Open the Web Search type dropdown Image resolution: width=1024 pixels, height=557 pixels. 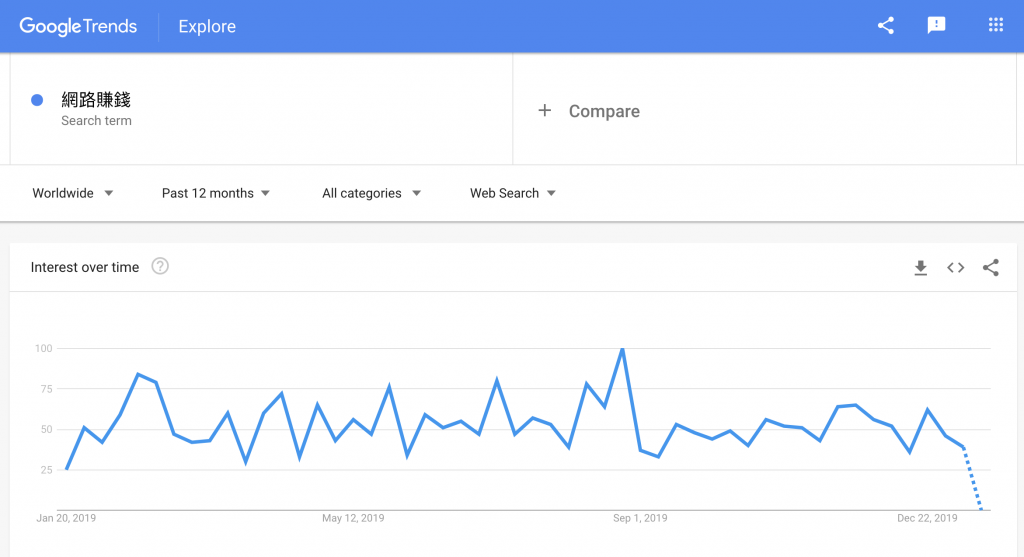point(513,193)
